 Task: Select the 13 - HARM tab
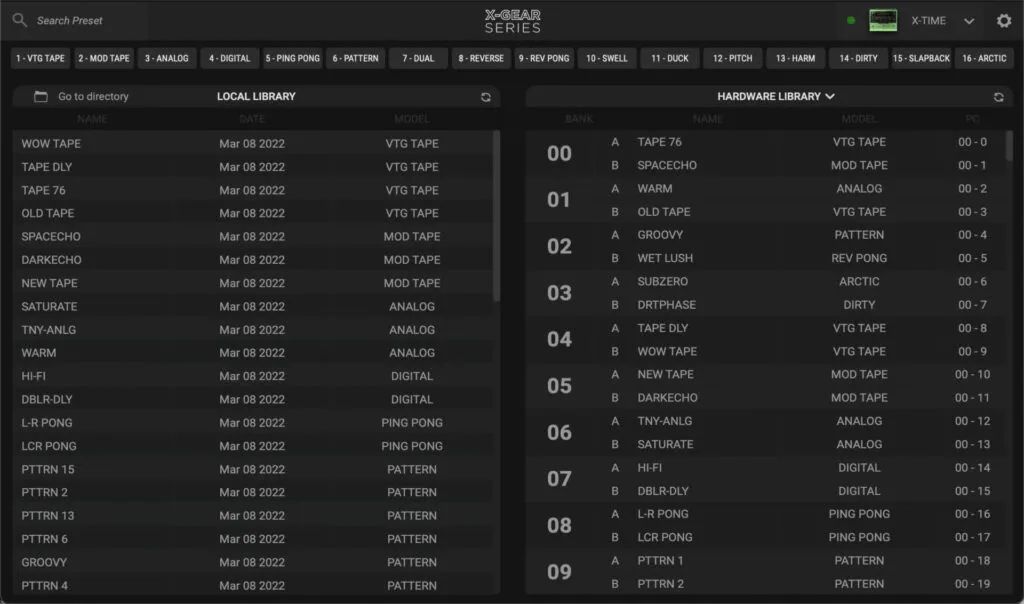(x=795, y=59)
